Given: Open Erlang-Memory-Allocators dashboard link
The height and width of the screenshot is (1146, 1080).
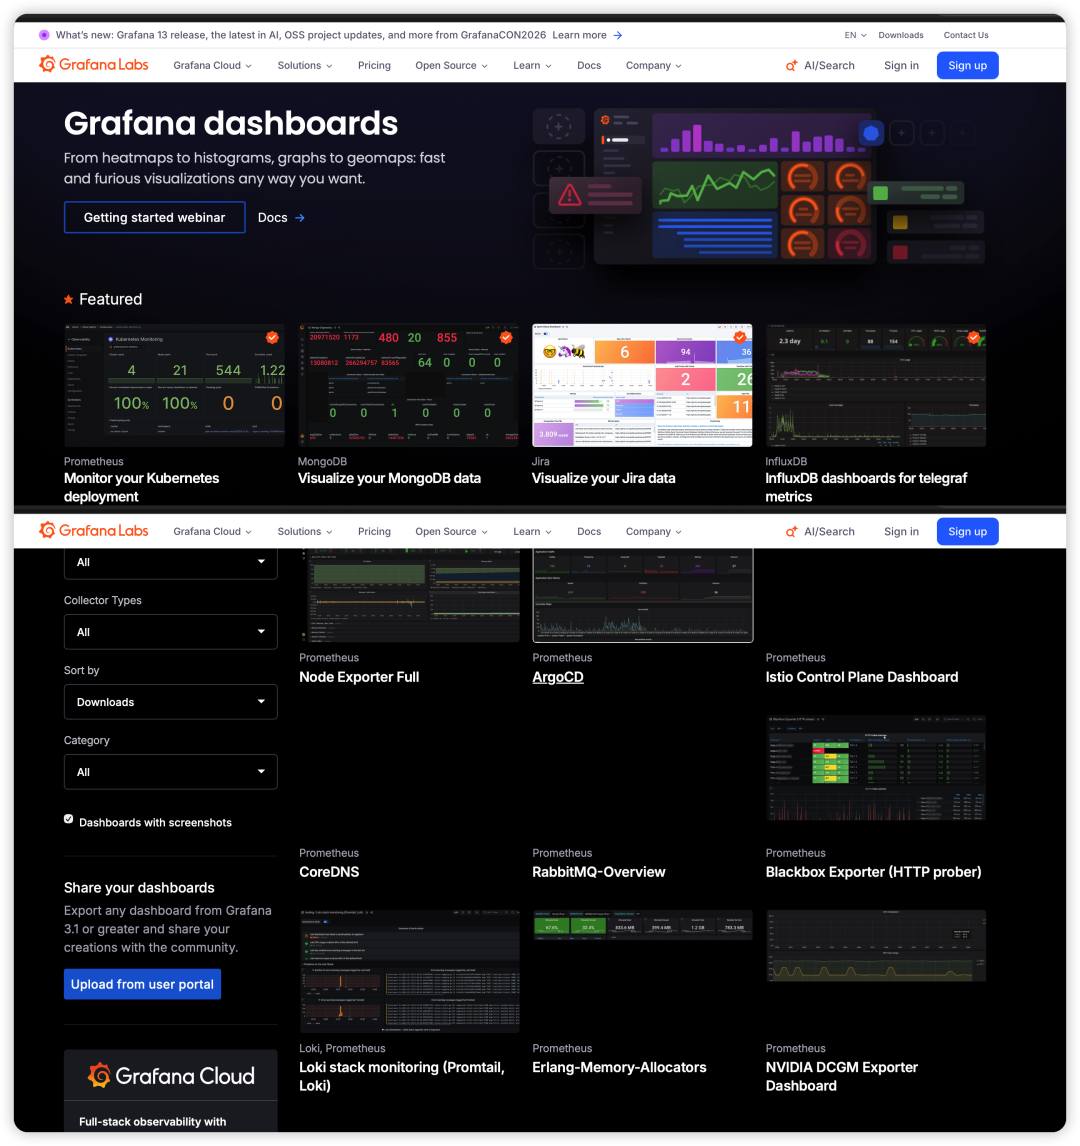Looking at the screenshot, I should pyautogui.click(x=619, y=1067).
